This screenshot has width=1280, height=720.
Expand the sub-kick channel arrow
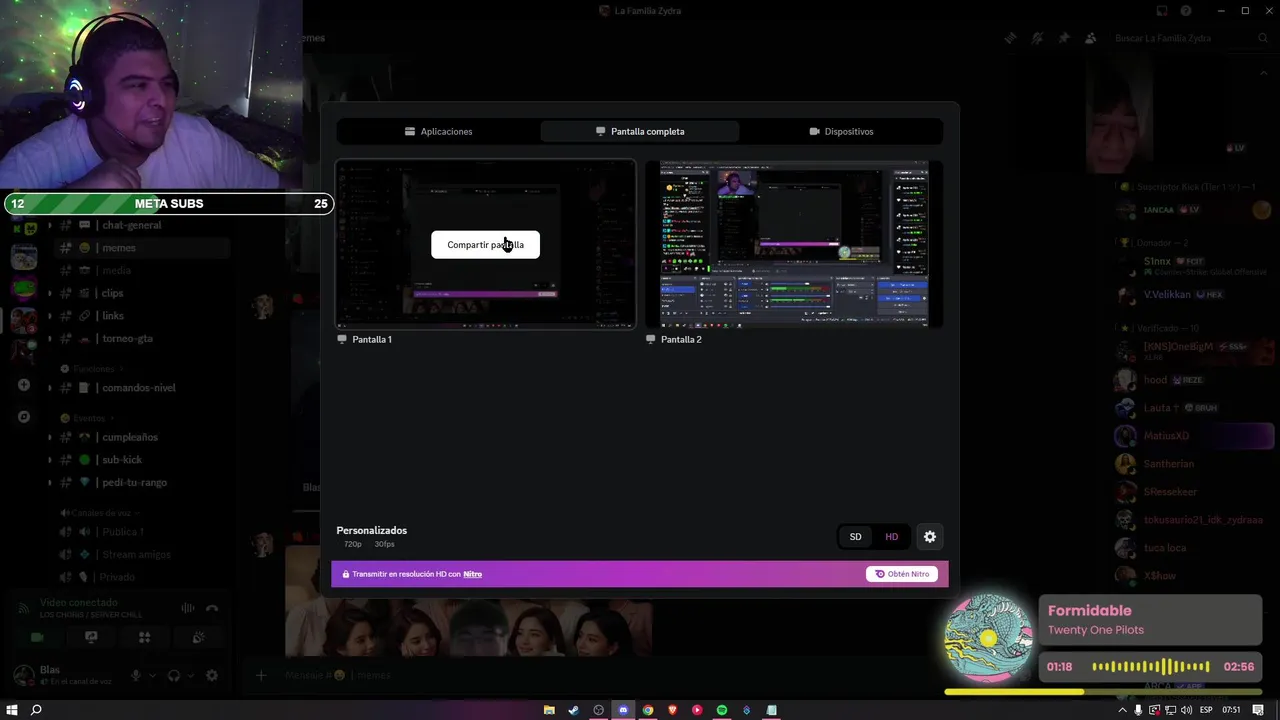[x=50, y=460]
